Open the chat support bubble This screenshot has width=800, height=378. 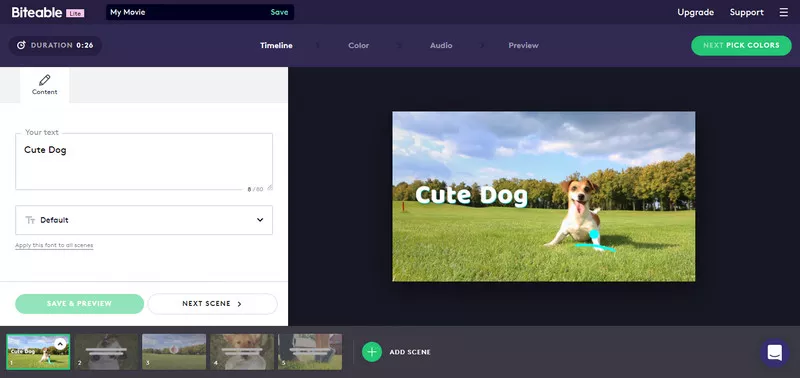[774, 352]
